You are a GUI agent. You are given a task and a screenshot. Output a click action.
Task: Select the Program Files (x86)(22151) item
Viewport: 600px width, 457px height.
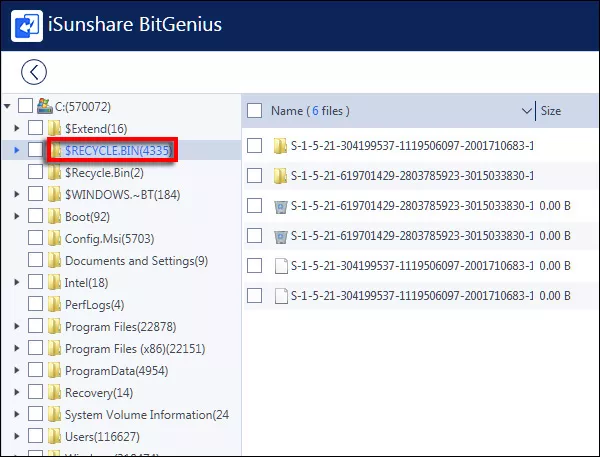135,349
